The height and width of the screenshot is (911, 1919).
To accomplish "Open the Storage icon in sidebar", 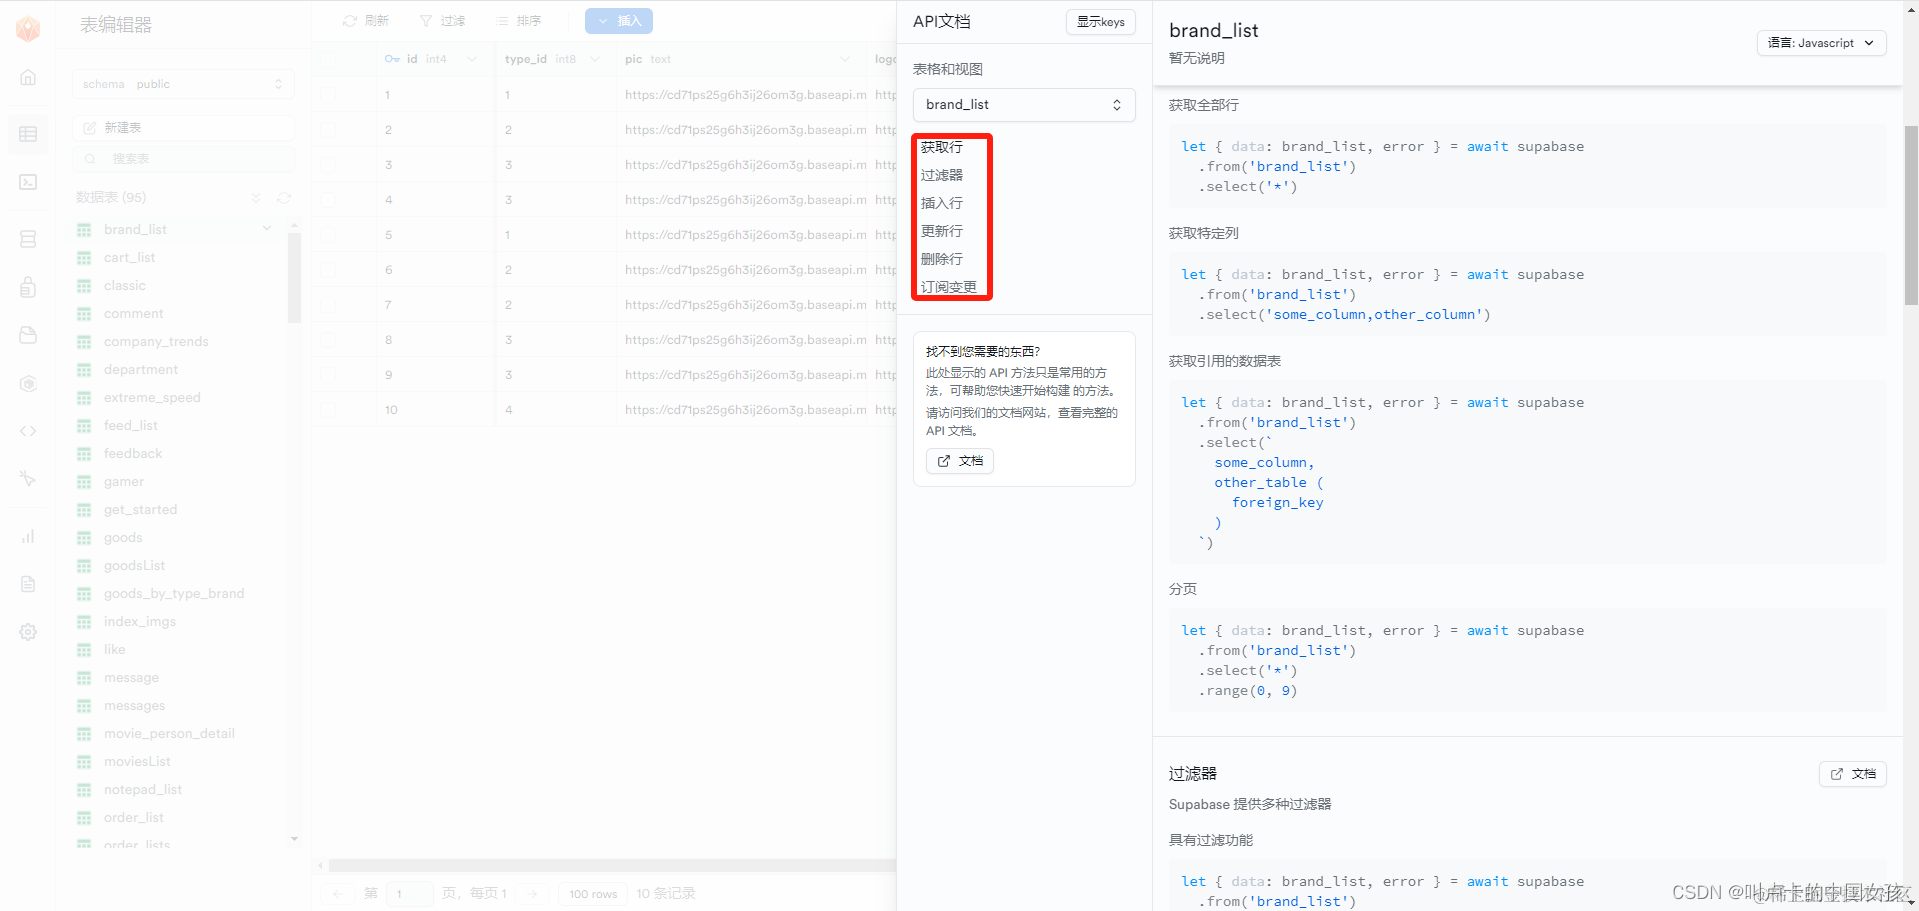I will tap(28, 335).
